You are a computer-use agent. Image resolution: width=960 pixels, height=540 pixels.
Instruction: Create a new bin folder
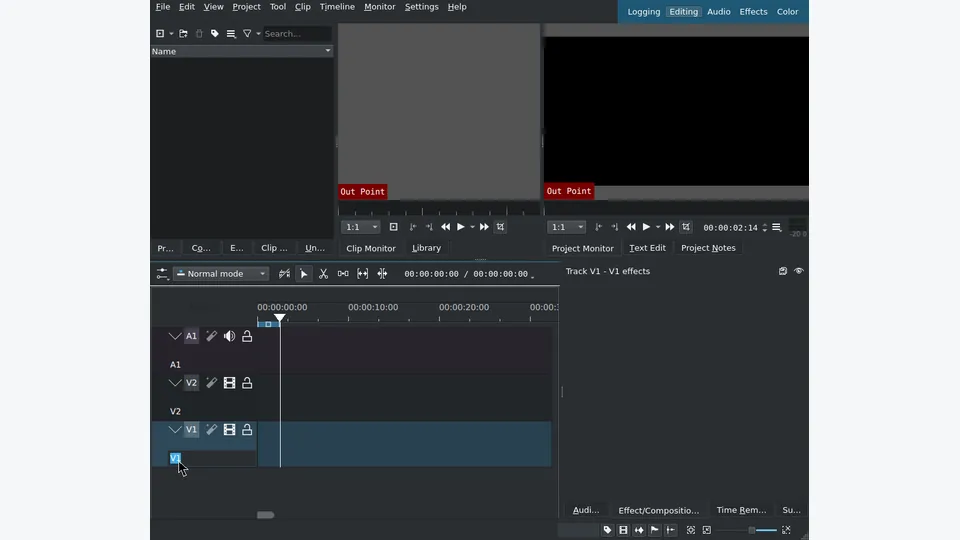tap(183, 34)
